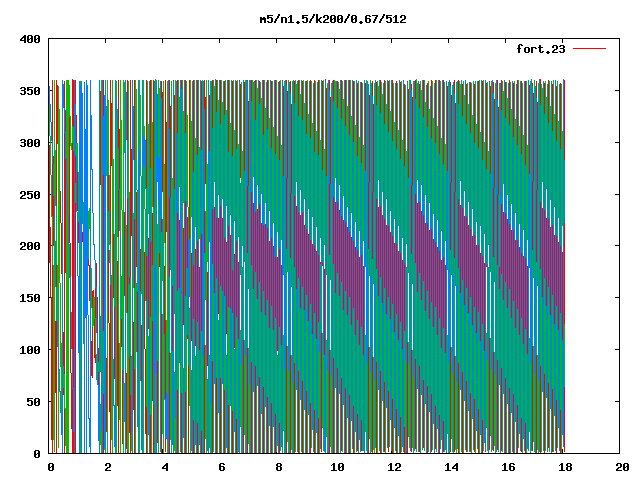Click y-axis label 200
The width and height of the screenshot is (640, 480).
pyautogui.click(x=30, y=246)
